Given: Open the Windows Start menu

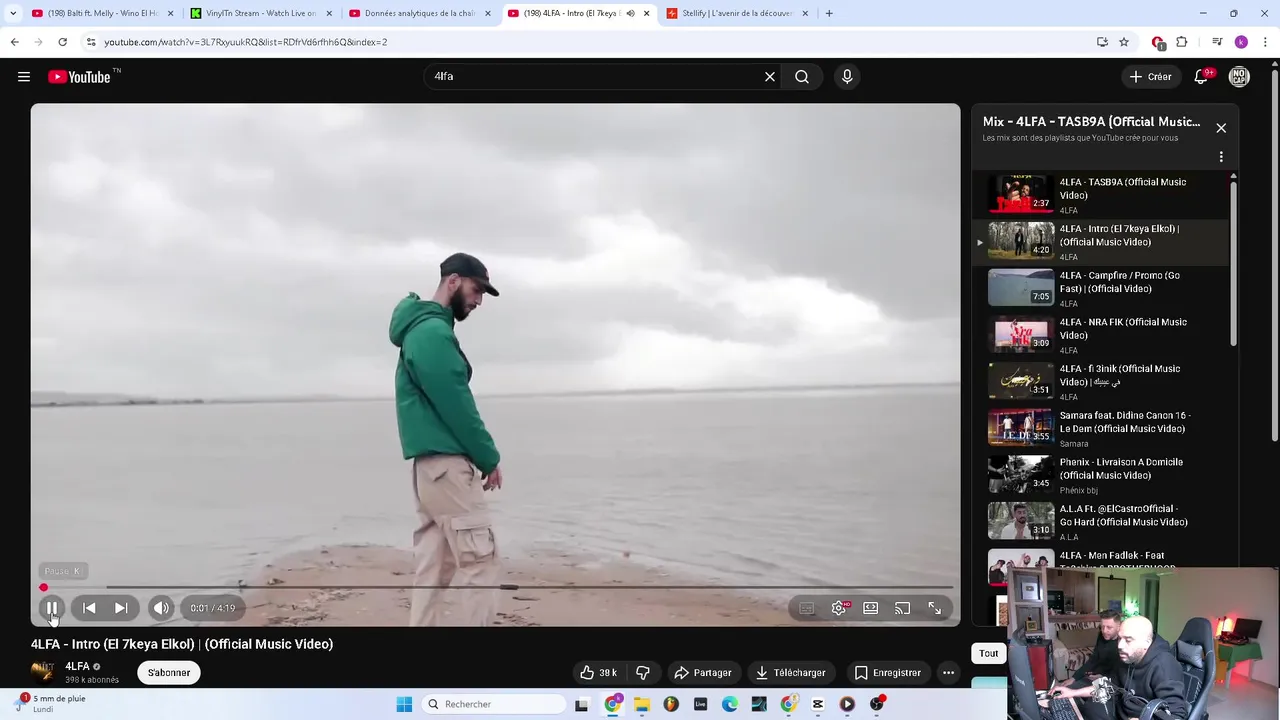Looking at the screenshot, I should (x=404, y=704).
